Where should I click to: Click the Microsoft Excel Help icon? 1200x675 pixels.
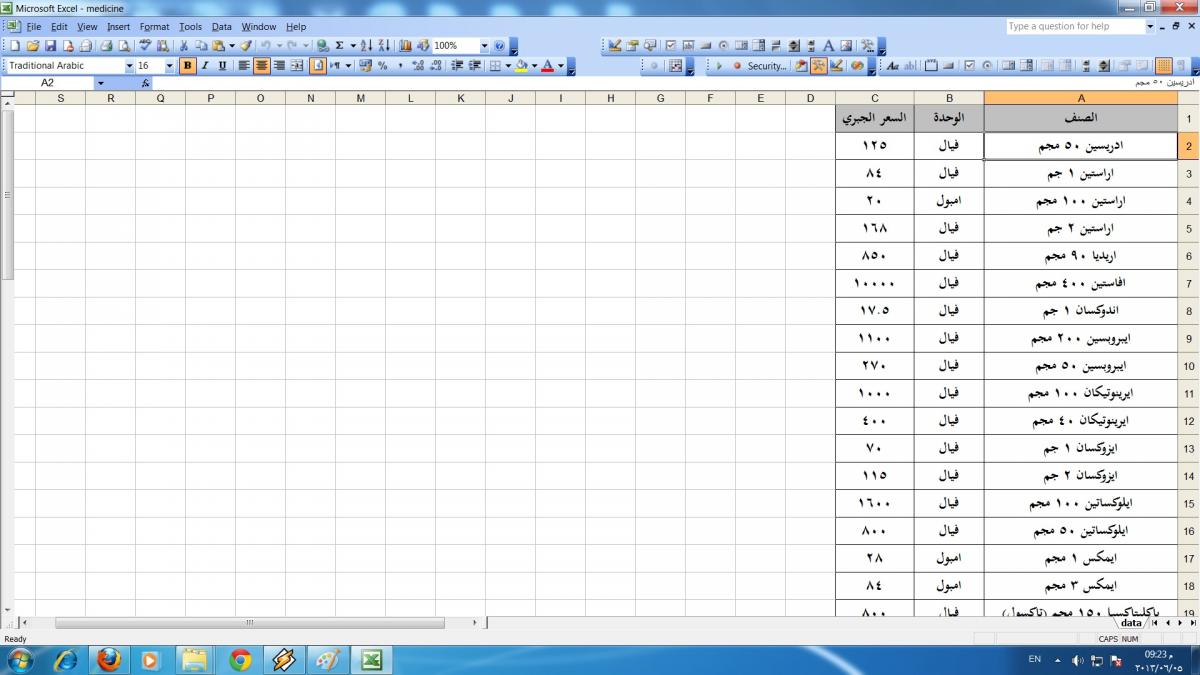[498, 46]
